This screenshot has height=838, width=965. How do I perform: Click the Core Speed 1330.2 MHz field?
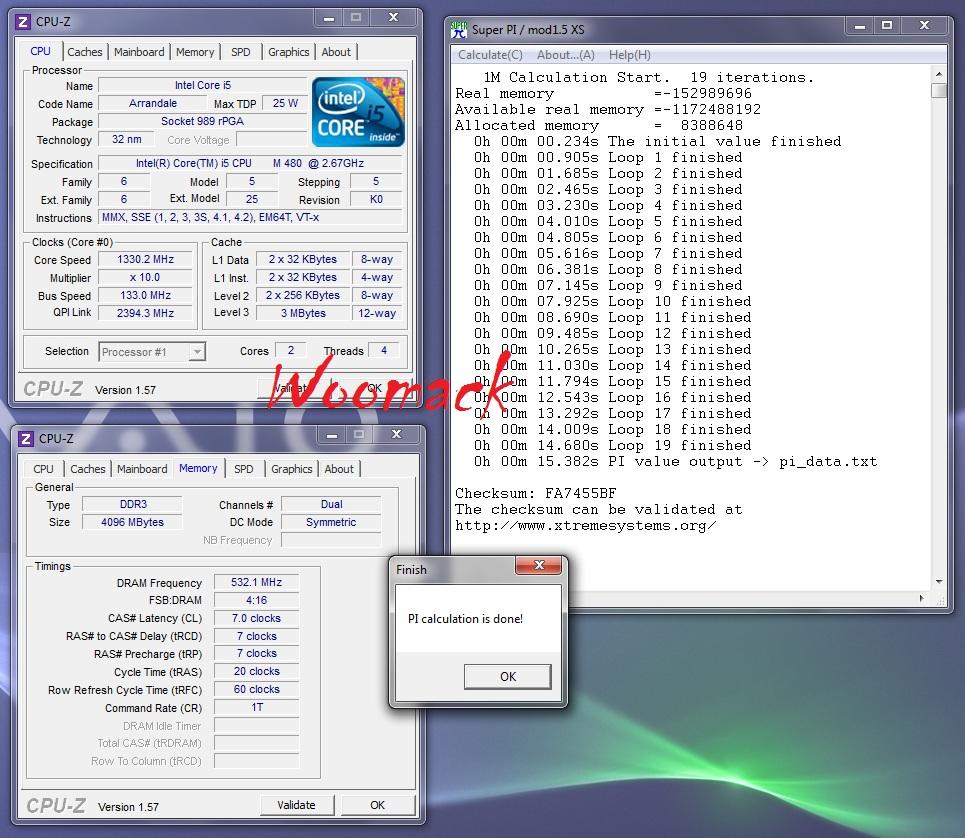pyautogui.click(x=145, y=260)
